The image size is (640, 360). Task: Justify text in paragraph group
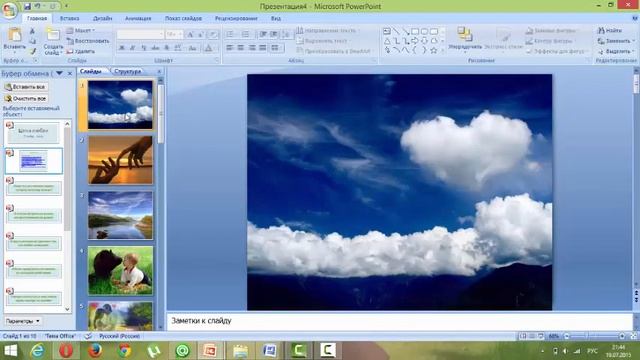point(263,48)
